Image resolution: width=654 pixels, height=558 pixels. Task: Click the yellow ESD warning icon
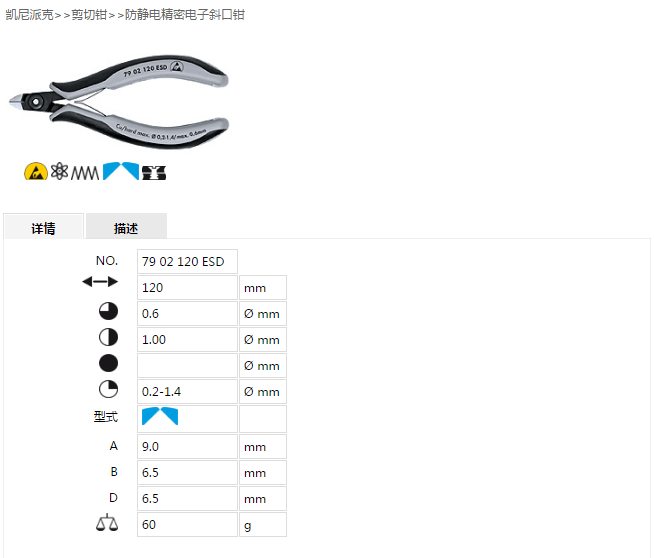tap(35, 171)
